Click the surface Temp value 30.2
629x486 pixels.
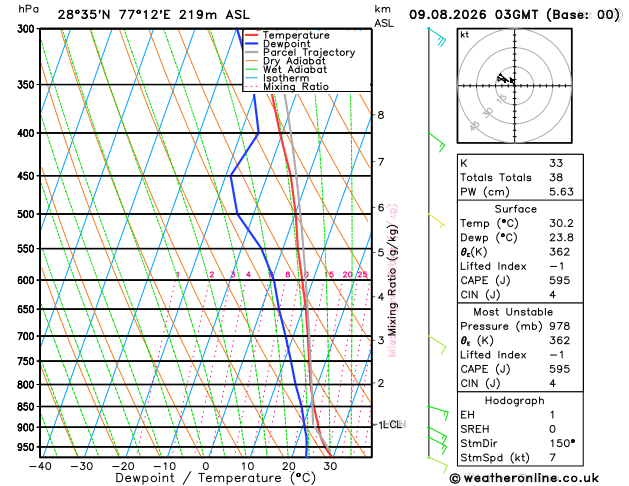pyautogui.click(x=561, y=223)
